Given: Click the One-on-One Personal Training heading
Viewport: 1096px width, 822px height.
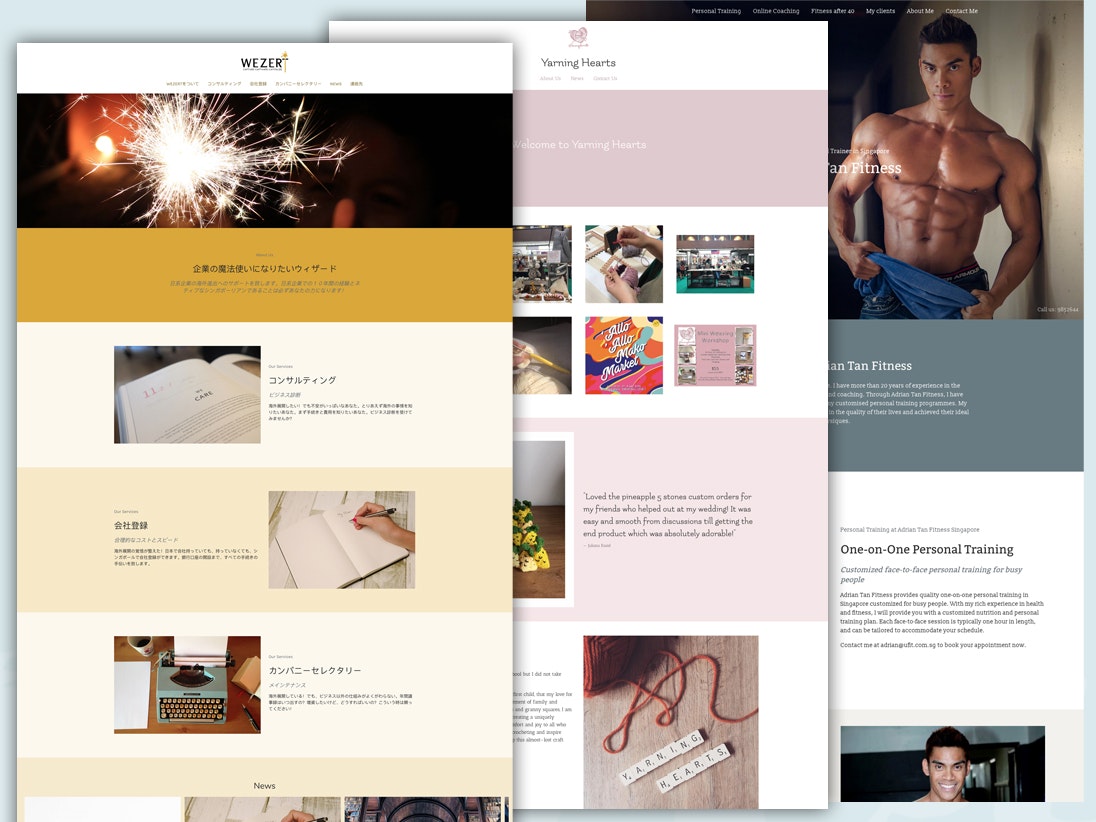Looking at the screenshot, I should (927, 549).
